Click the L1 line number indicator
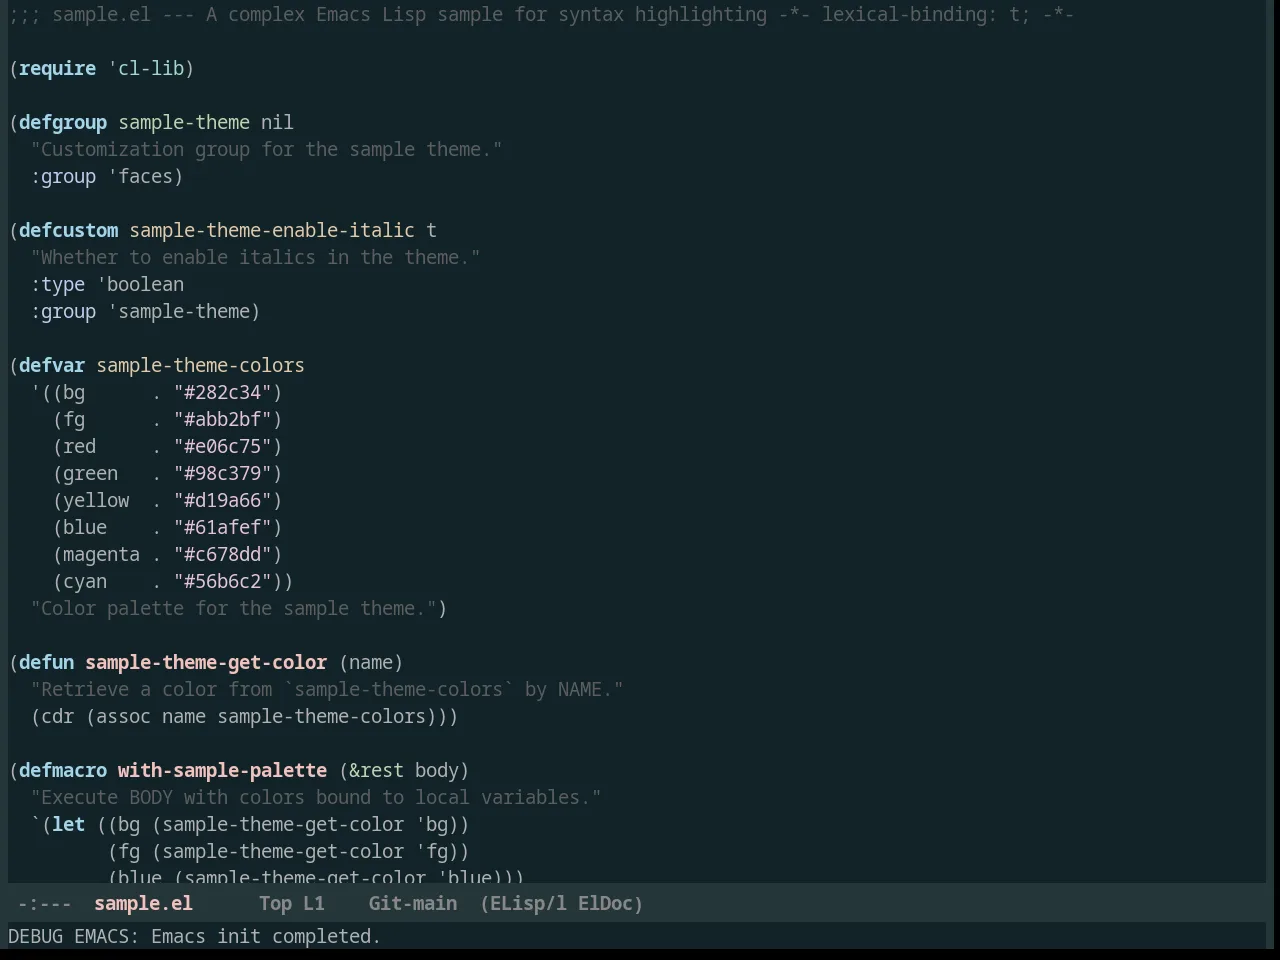Image resolution: width=1280 pixels, height=960 pixels. (314, 903)
